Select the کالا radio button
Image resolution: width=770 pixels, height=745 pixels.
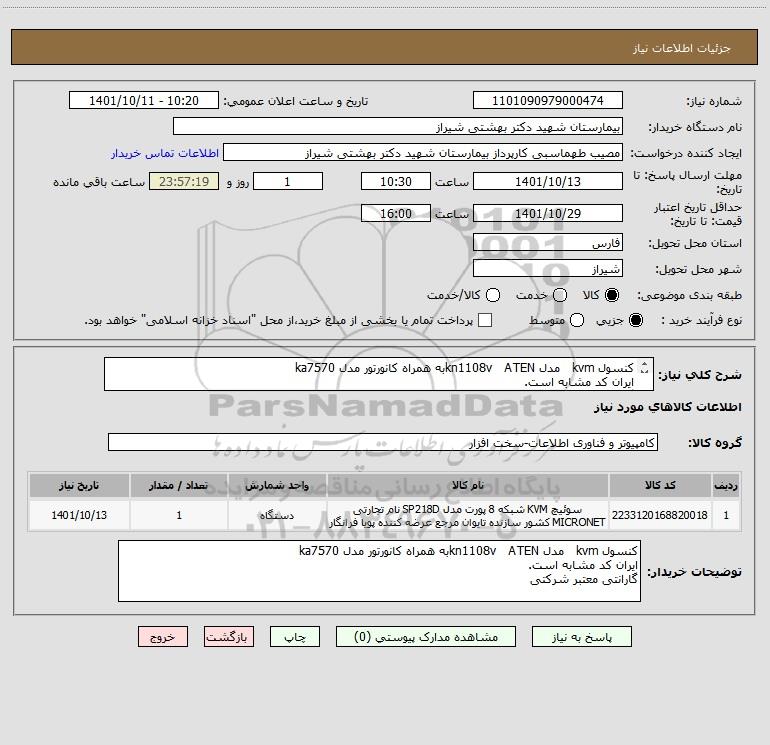612,295
